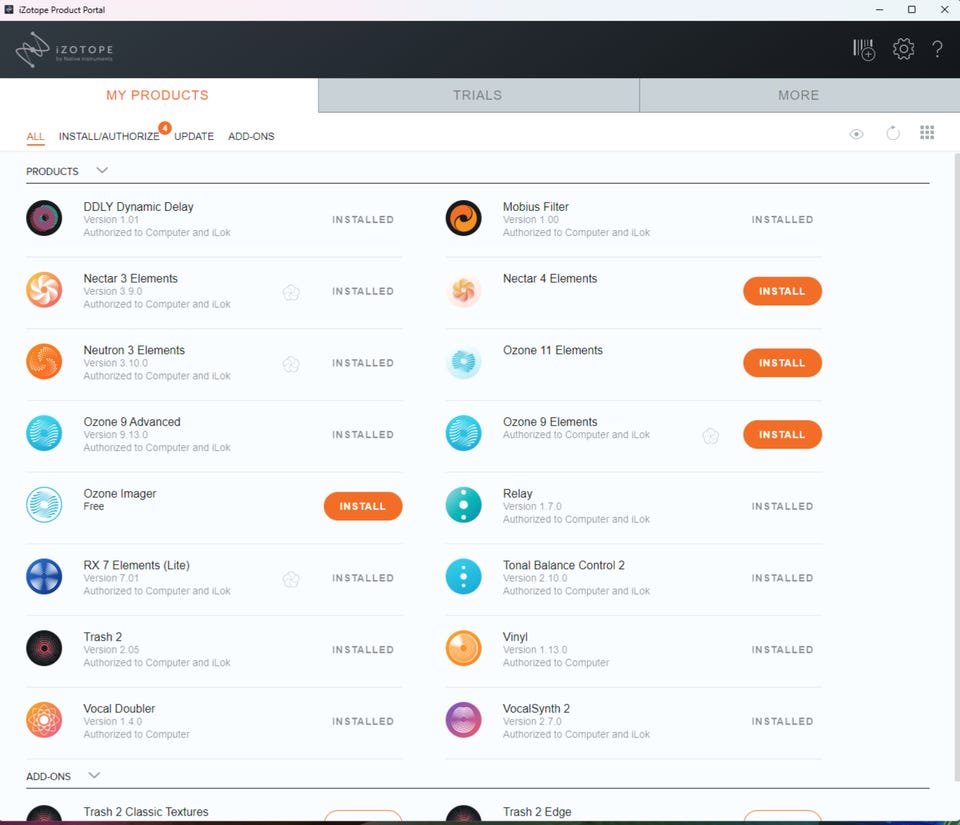Select the ADD-ONS filter
Image resolution: width=960 pixels, height=825 pixels.
[251, 136]
